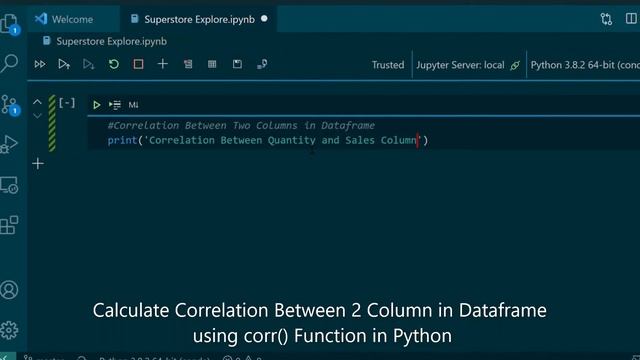Screen dimensions: 640x360
Task: Restart the Jupyter kernel
Action: (113, 64)
